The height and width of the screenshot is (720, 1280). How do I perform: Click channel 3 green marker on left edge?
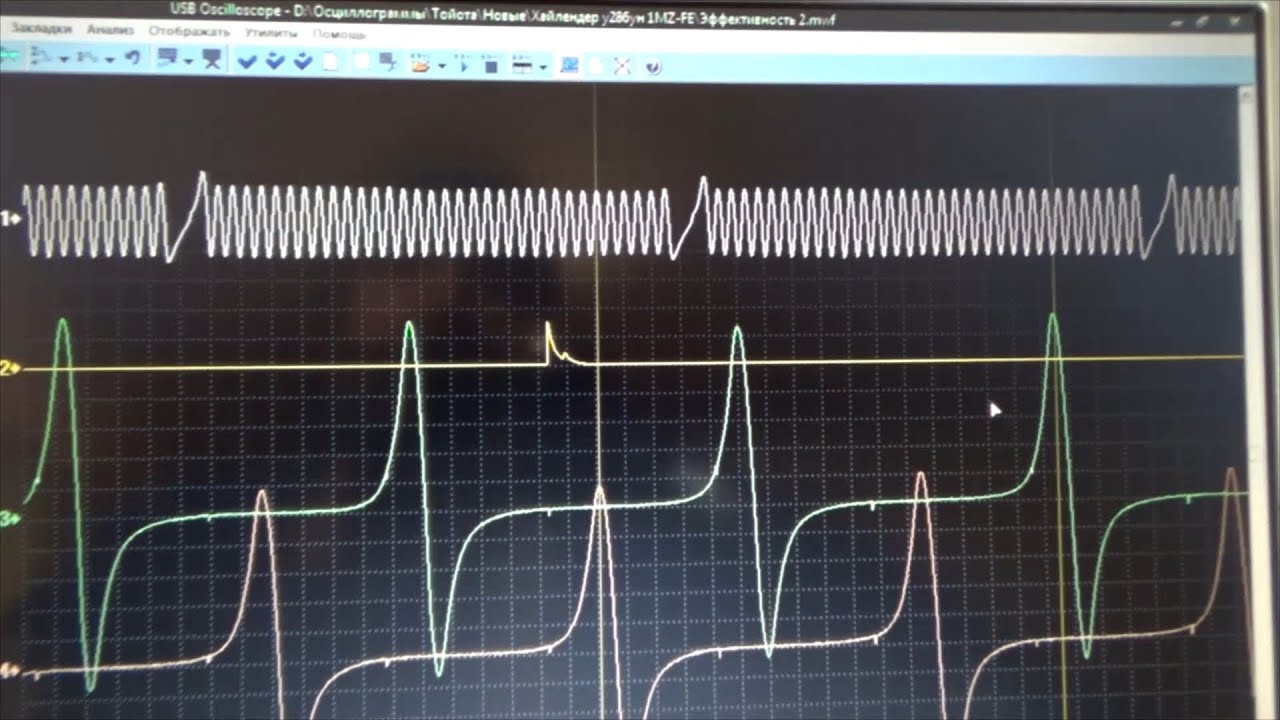(x=8, y=518)
